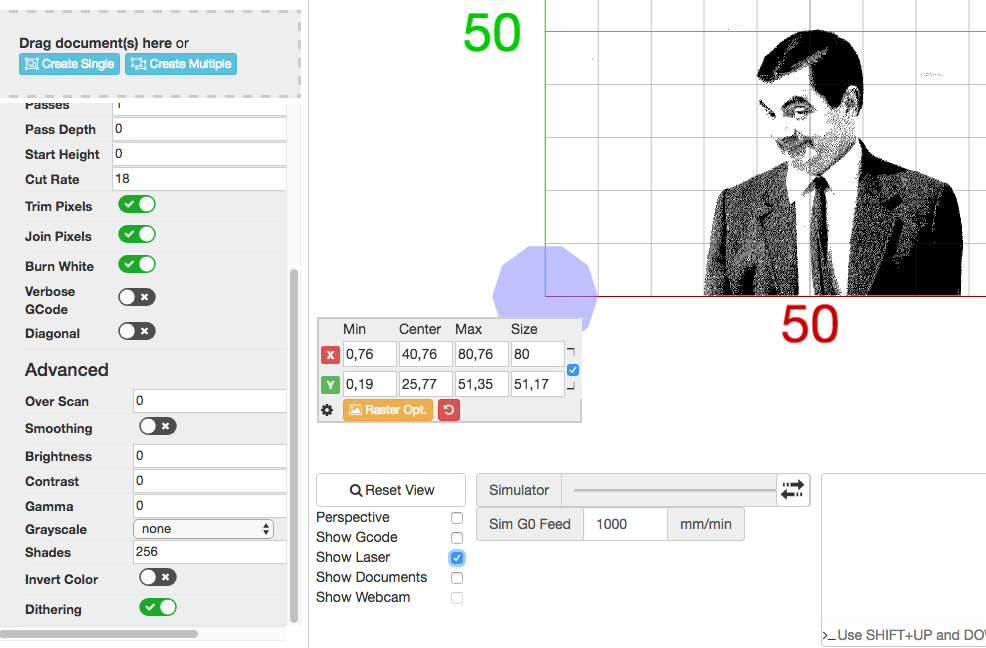Click the Create Multiple button

pos(181,64)
